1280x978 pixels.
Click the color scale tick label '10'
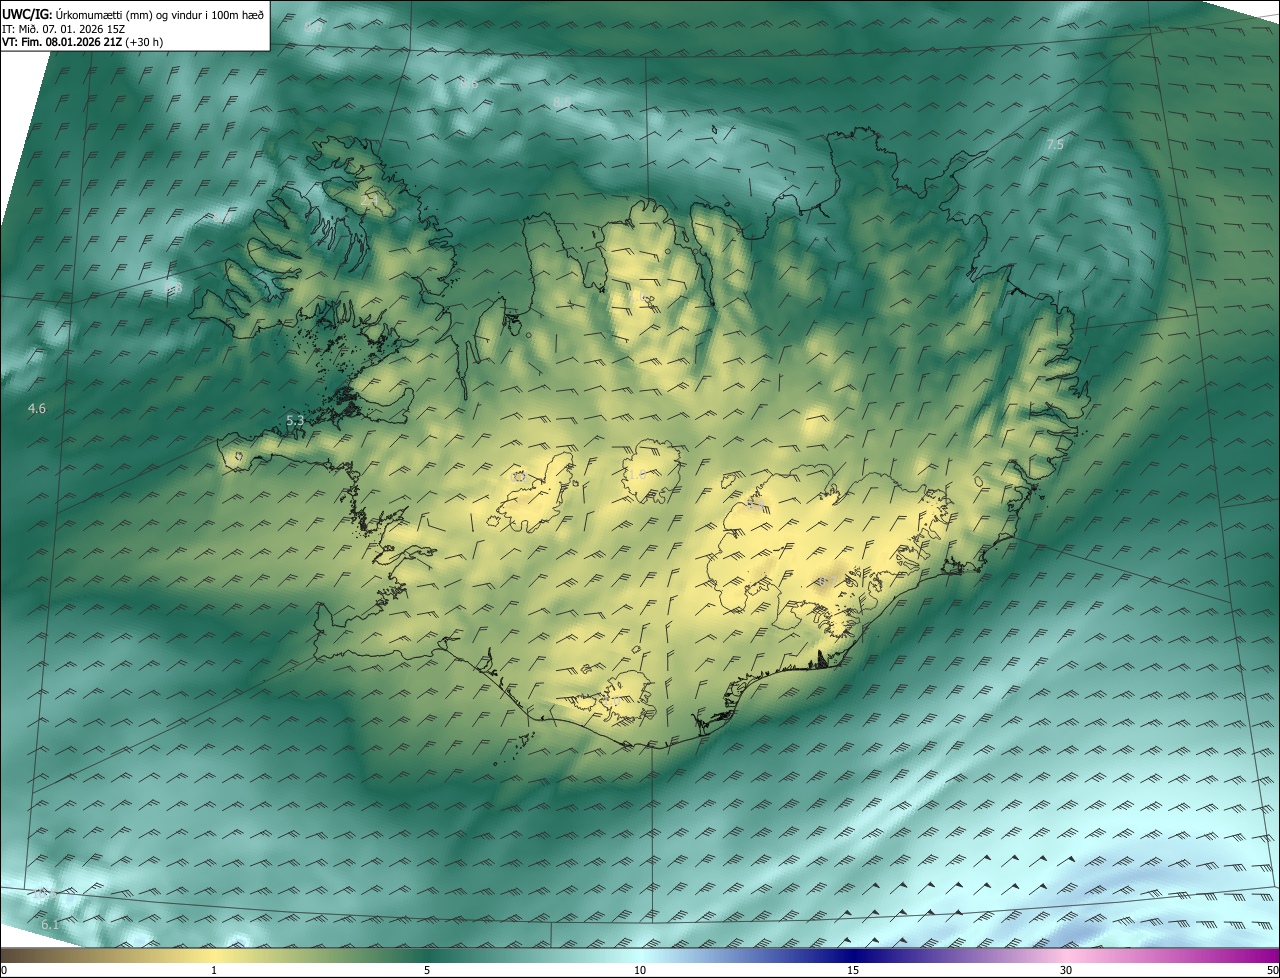[640, 970]
